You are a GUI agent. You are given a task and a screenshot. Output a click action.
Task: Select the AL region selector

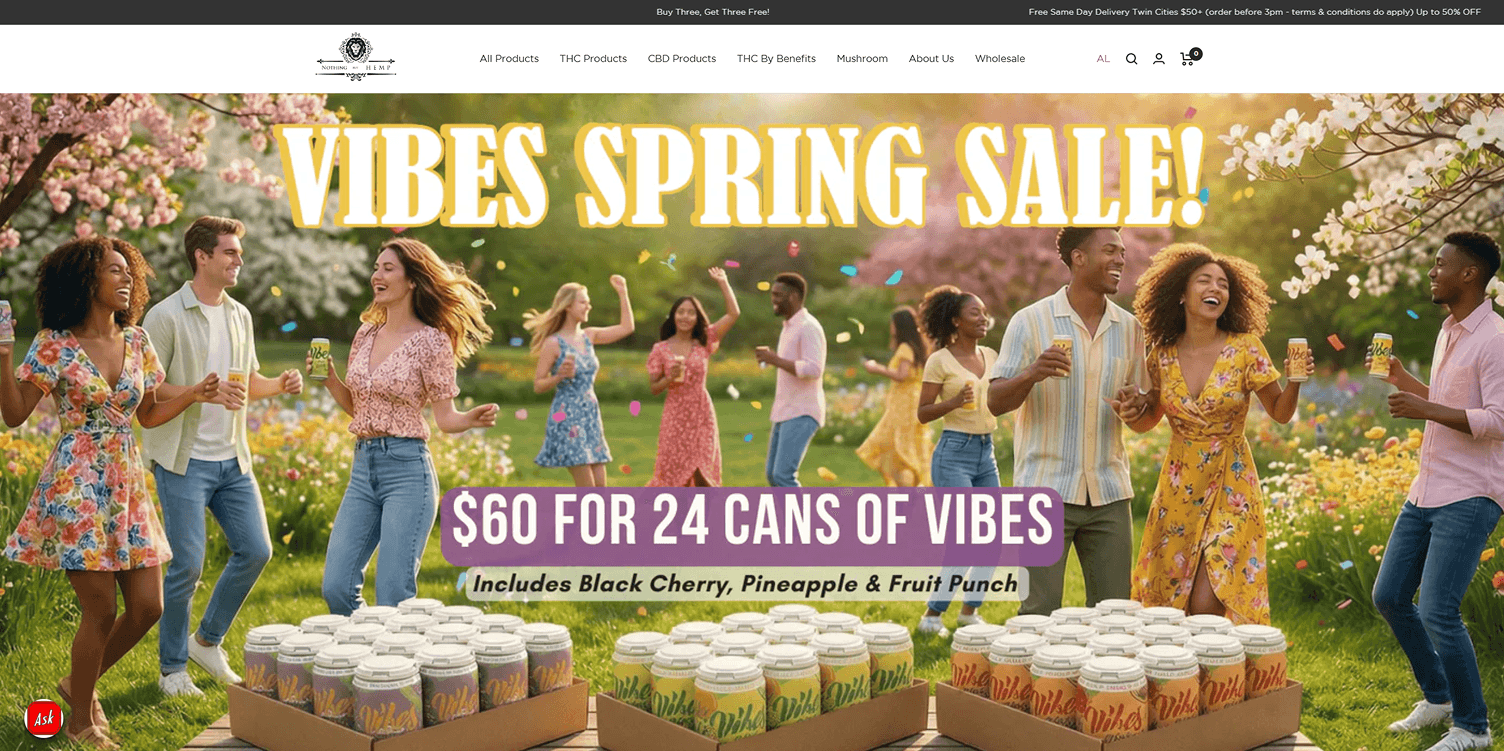tap(1103, 59)
